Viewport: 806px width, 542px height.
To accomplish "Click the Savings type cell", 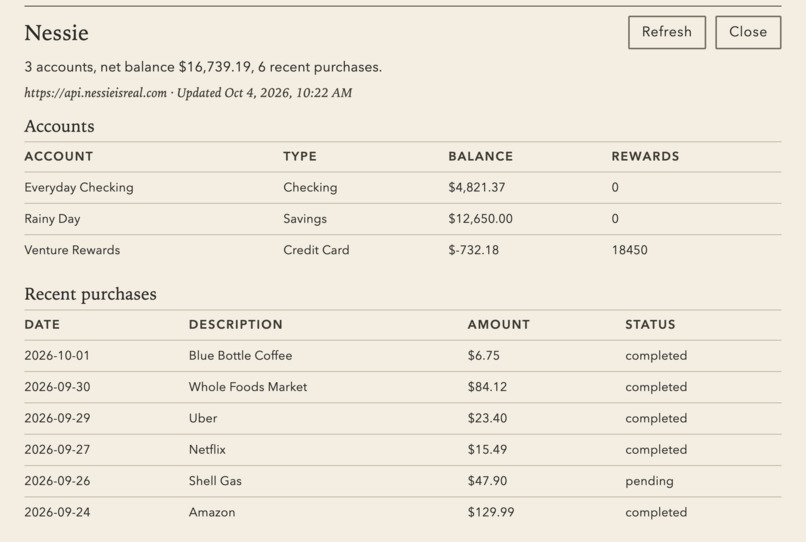I will click(305, 219).
